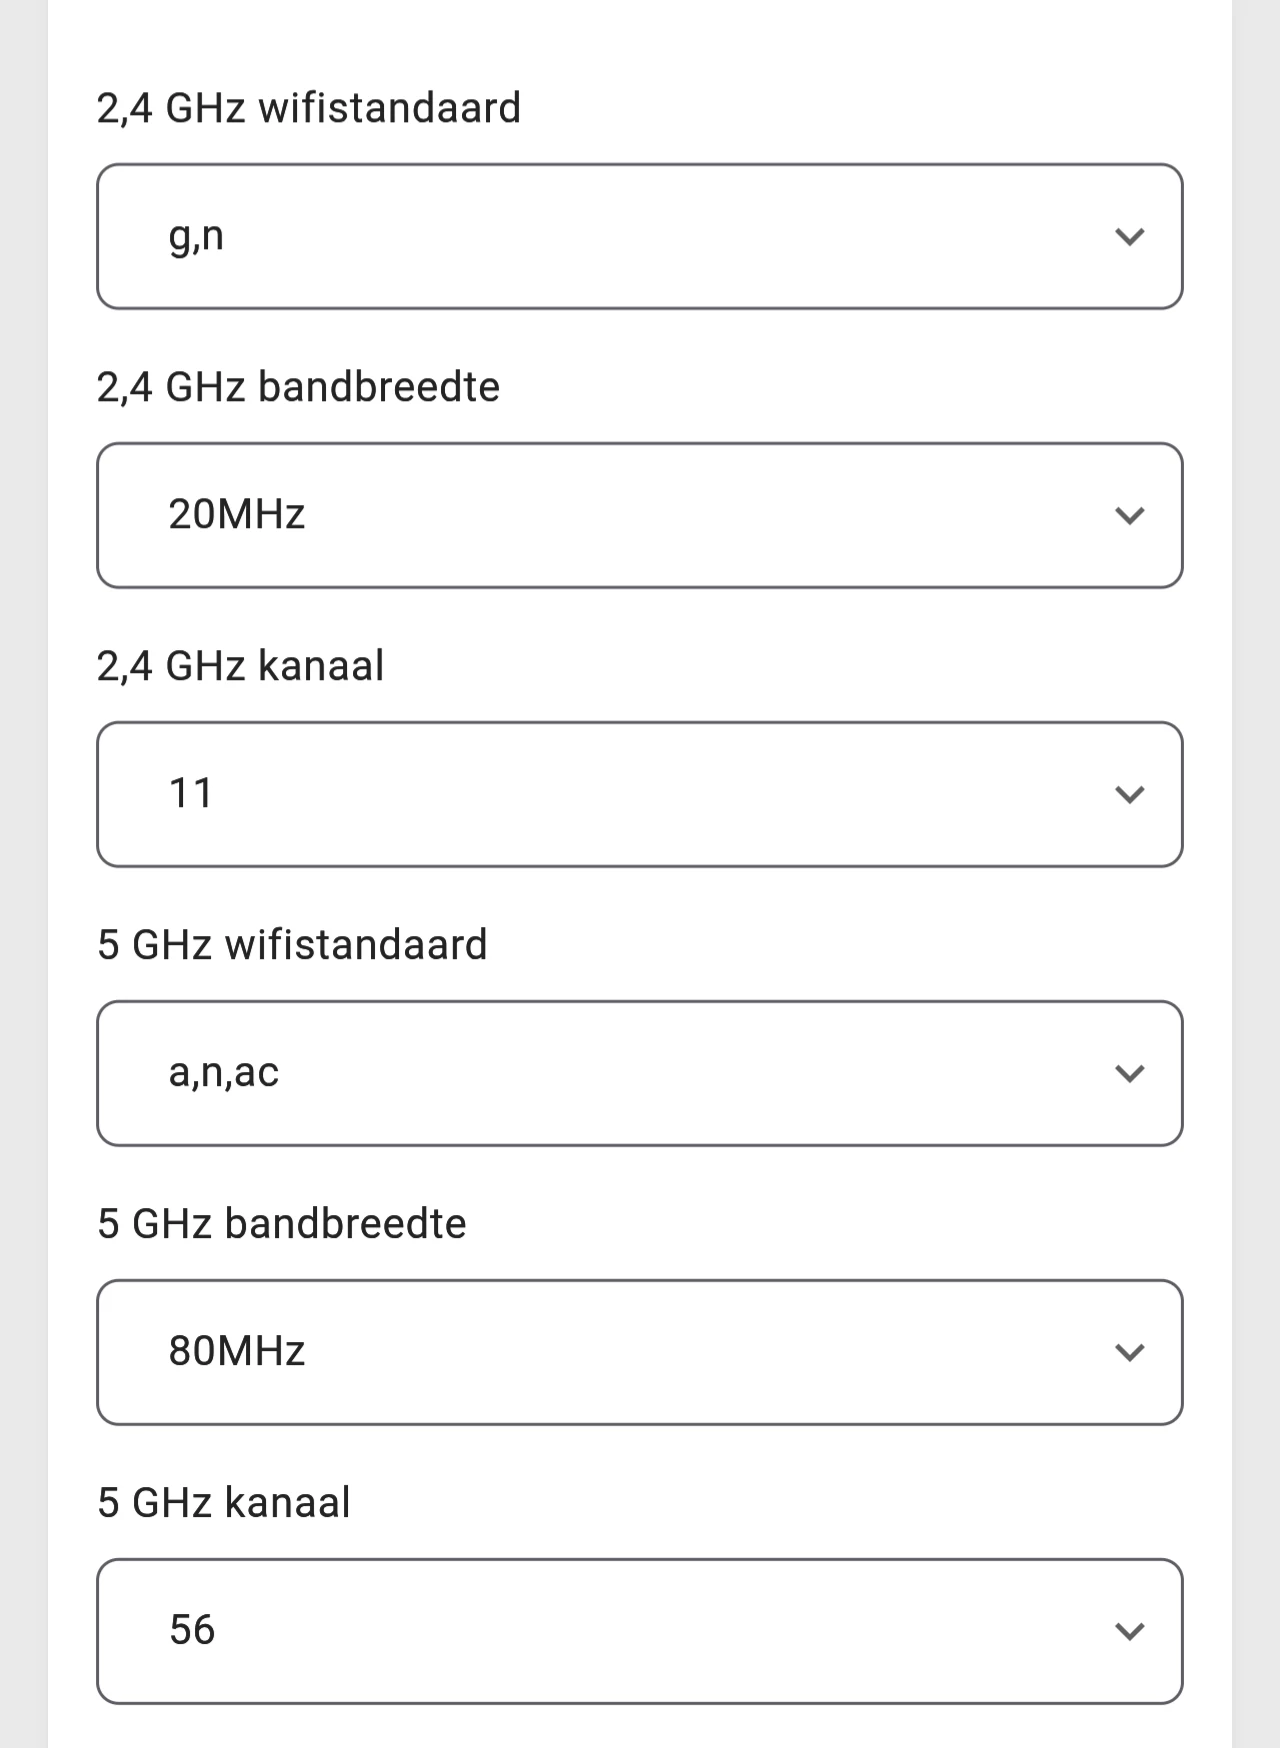Screen dimensions: 1280x1748
Task: Click the '2,4 GHz wifistandaard' label text
Action: coord(309,108)
